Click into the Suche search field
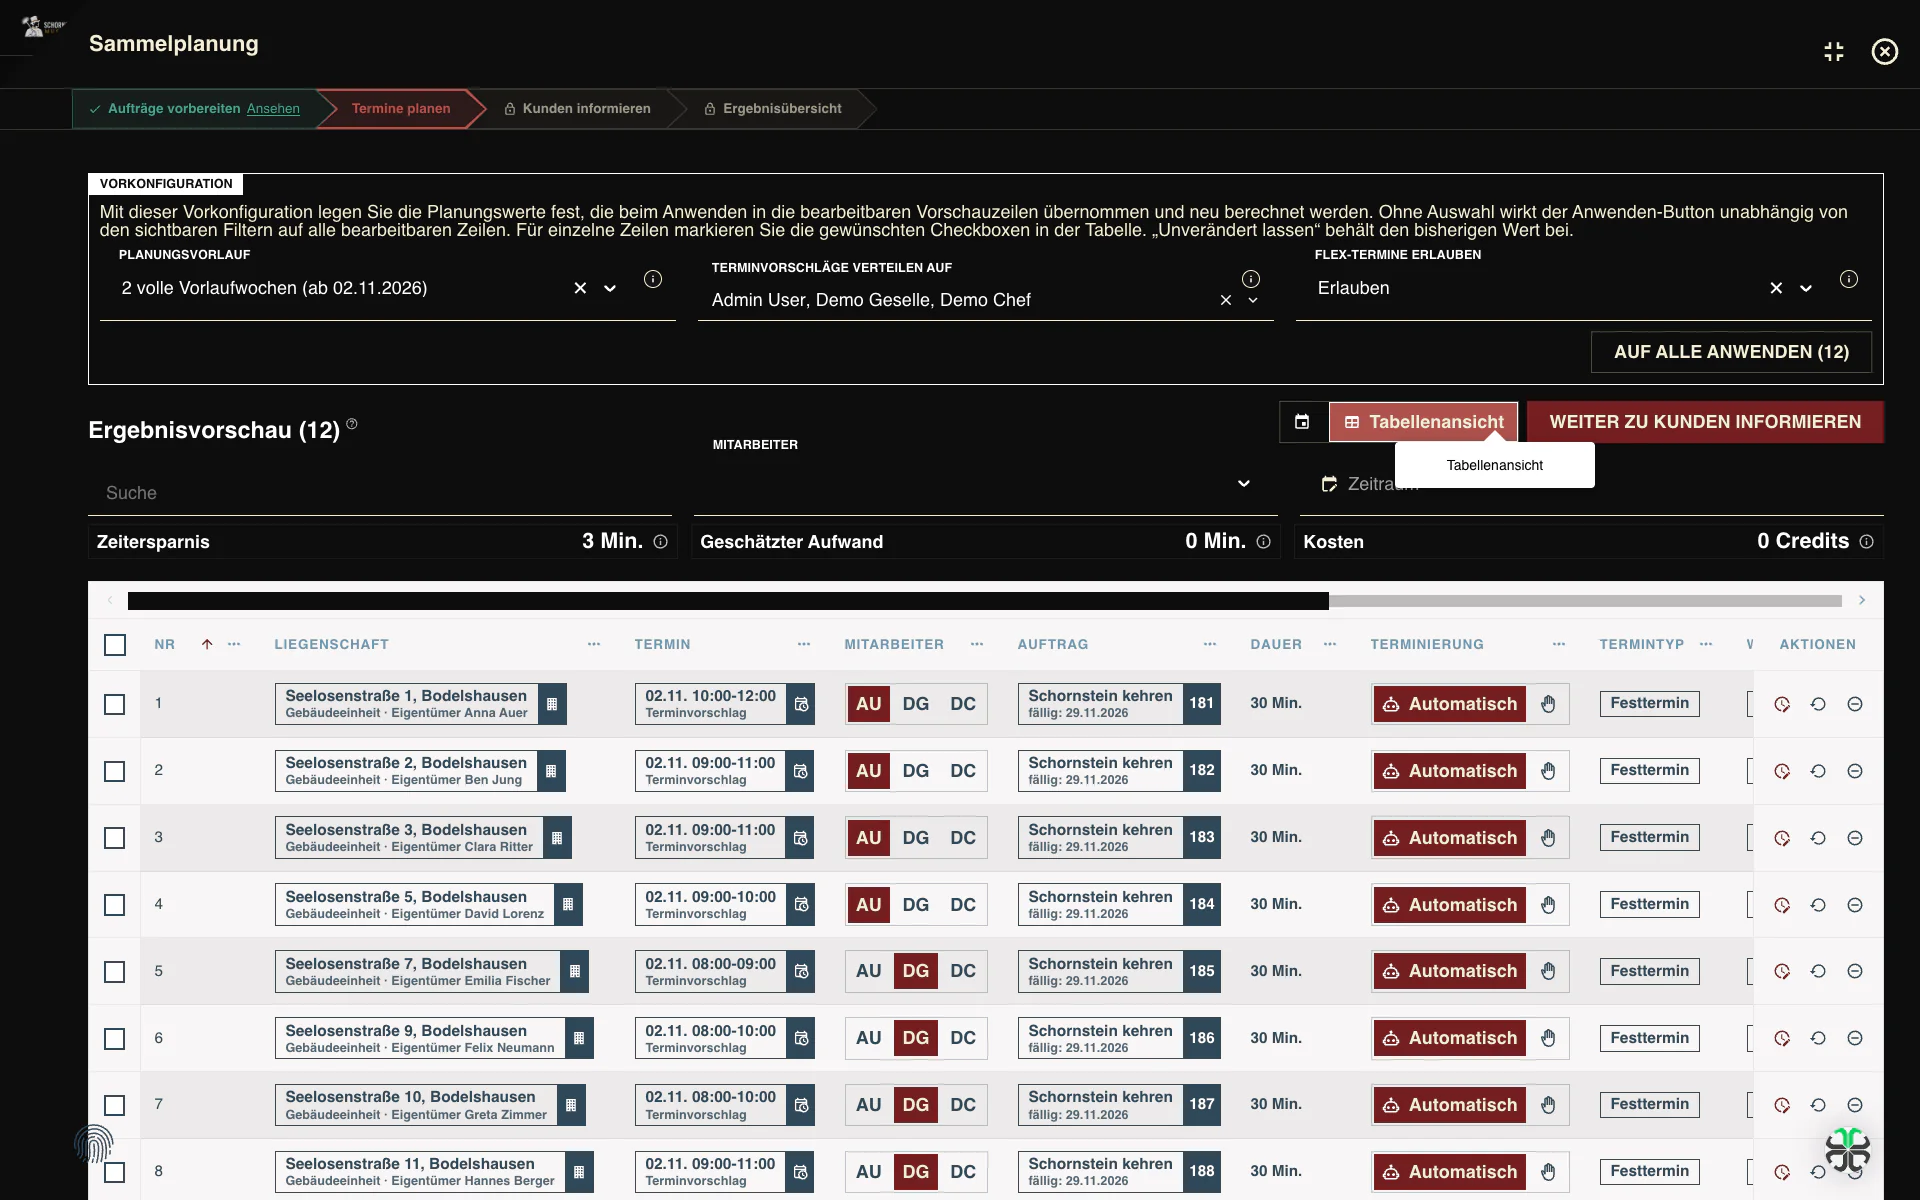The image size is (1920, 1200). point(380,493)
